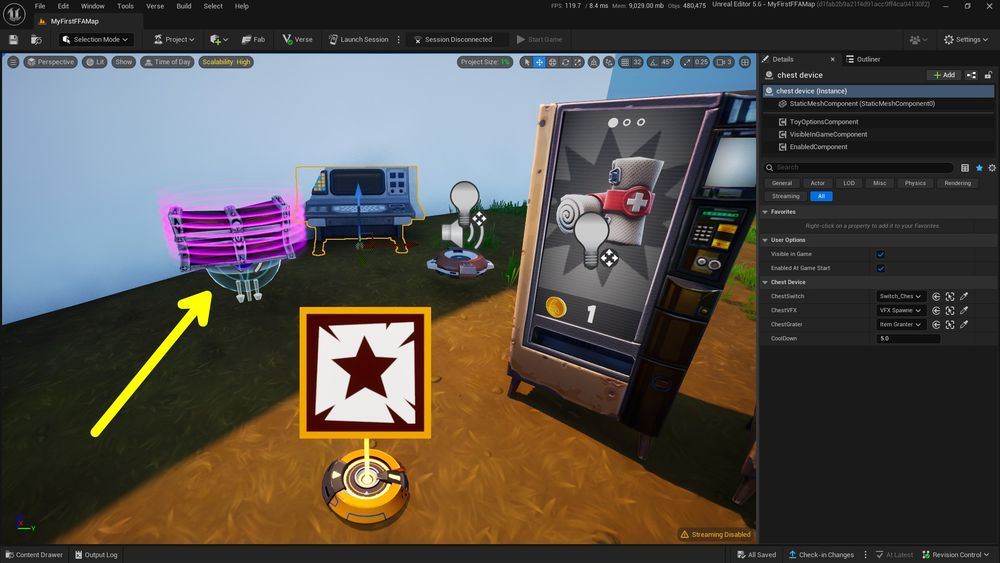
Task: Save the current level with the disk icon
Action: [x=13, y=40]
